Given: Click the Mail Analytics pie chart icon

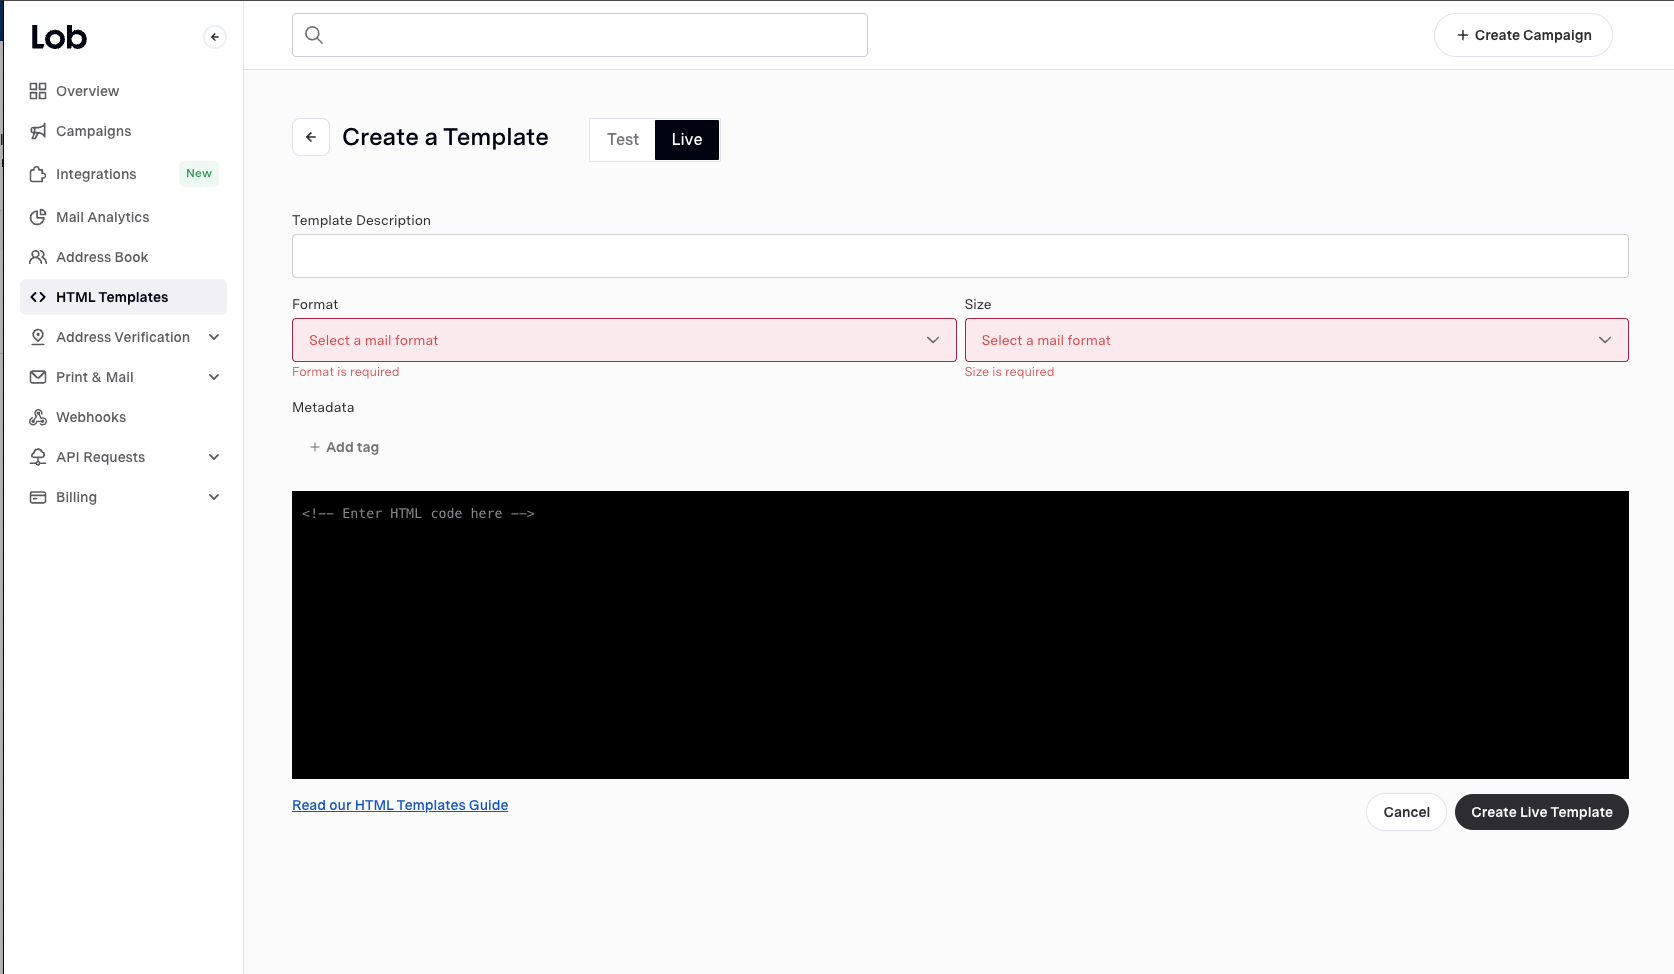Looking at the screenshot, I should (38, 217).
